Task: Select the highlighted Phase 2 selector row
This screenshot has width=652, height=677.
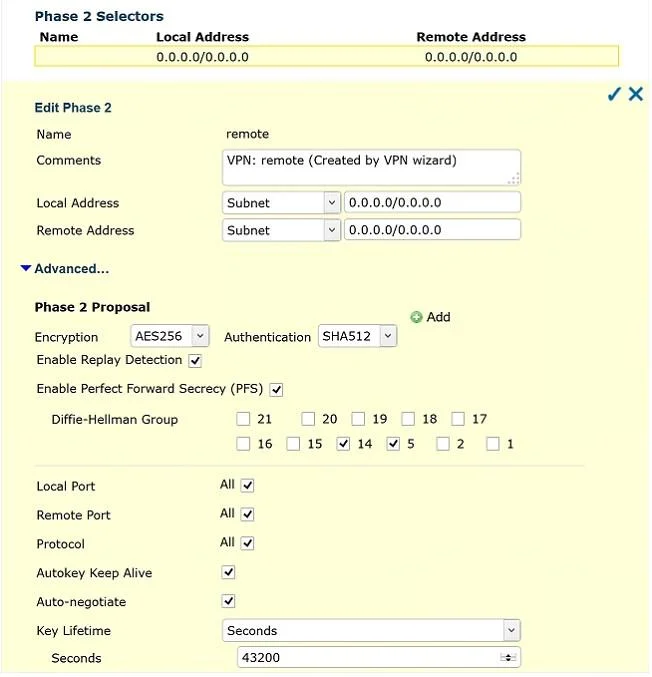Action: [326, 57]
